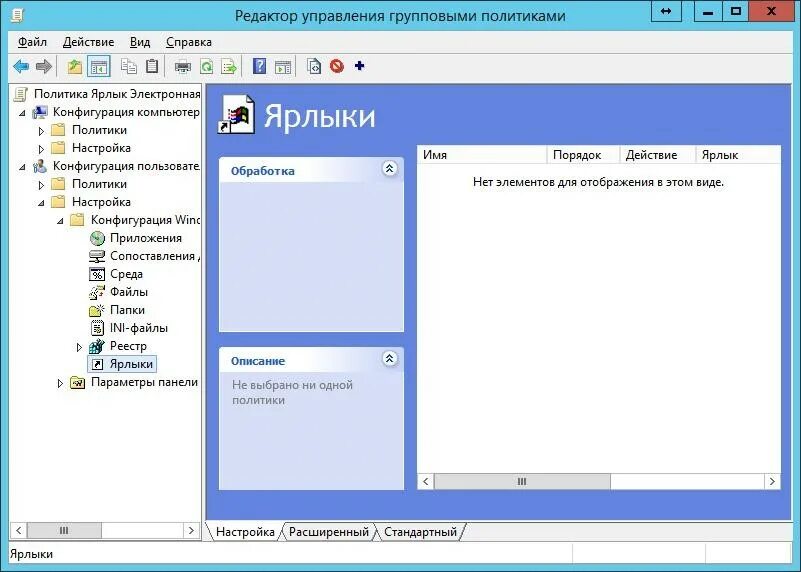Click the list horizontal scrollbar thumb
Viewport: 801px width, 572px height.
522,481
